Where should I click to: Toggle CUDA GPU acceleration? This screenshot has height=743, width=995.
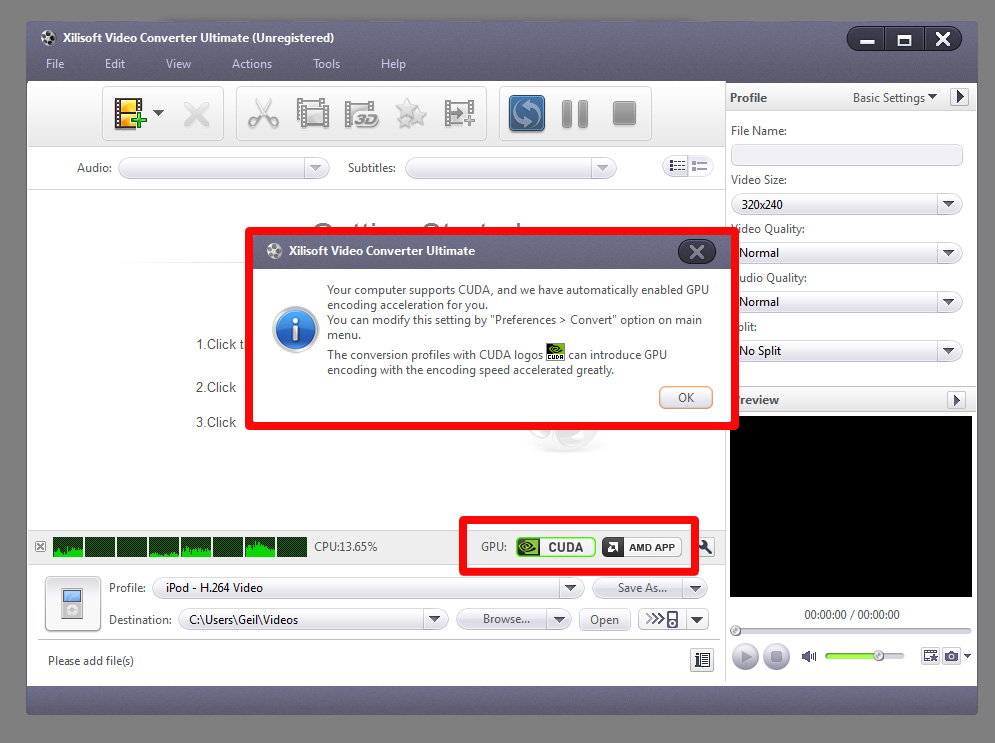pos(555,547)
